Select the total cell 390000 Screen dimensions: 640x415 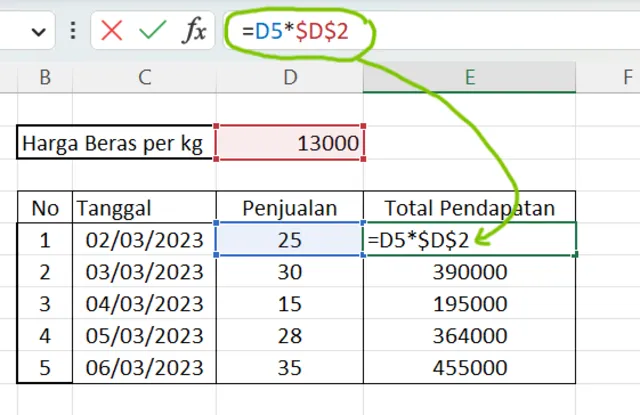[469, 271]
